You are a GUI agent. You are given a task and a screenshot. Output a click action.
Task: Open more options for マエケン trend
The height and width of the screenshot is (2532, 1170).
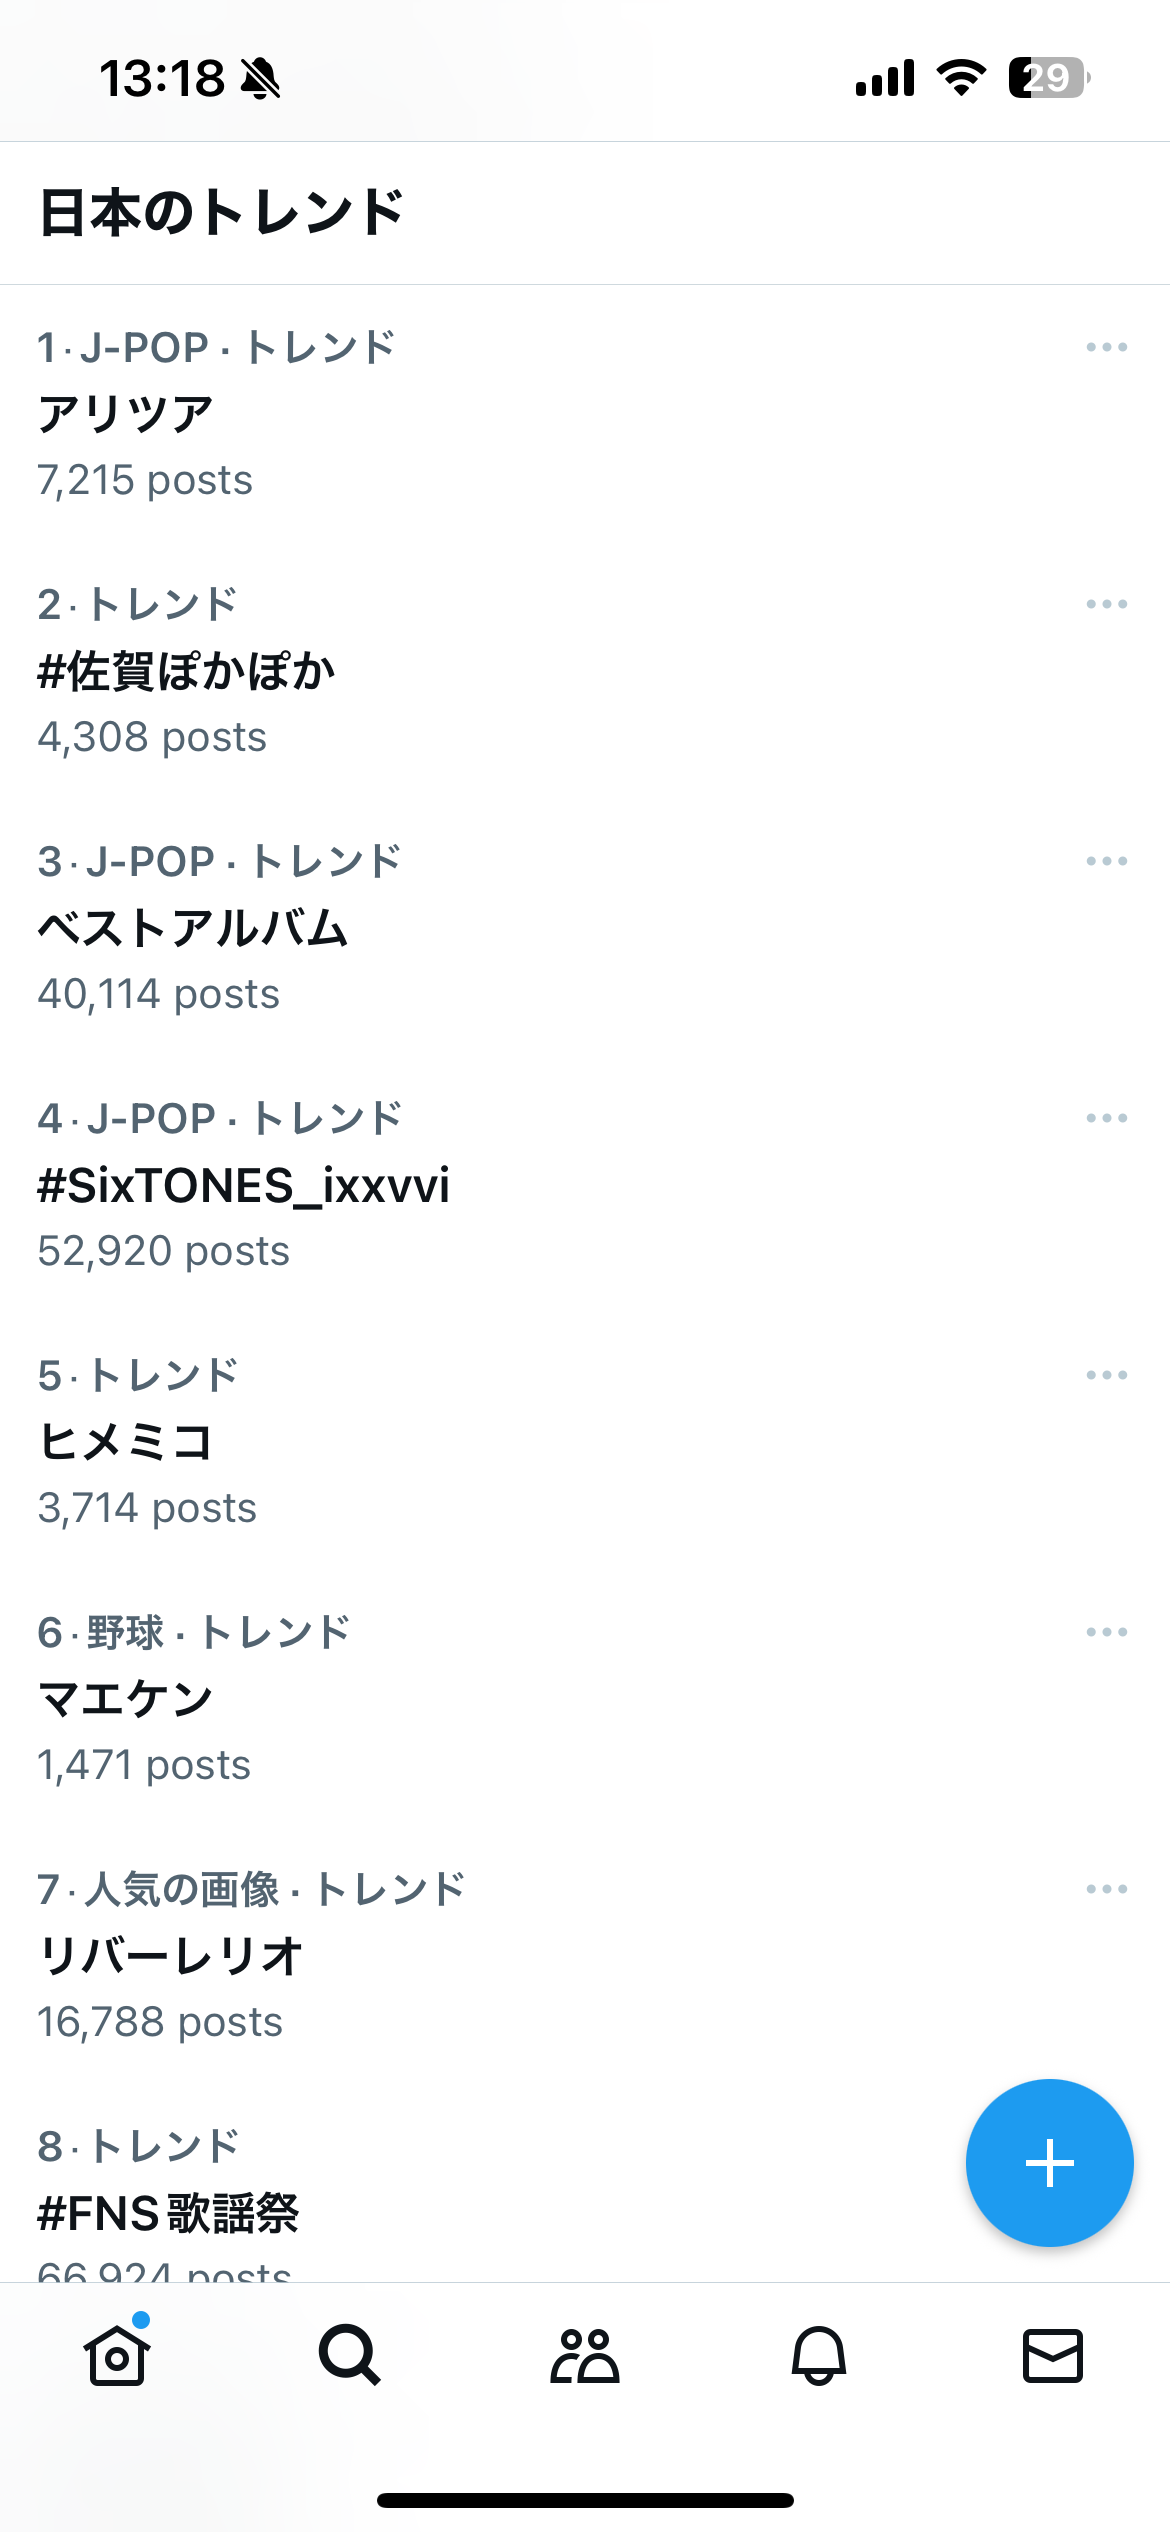pyautogui.click(x=1106, y=1632)
